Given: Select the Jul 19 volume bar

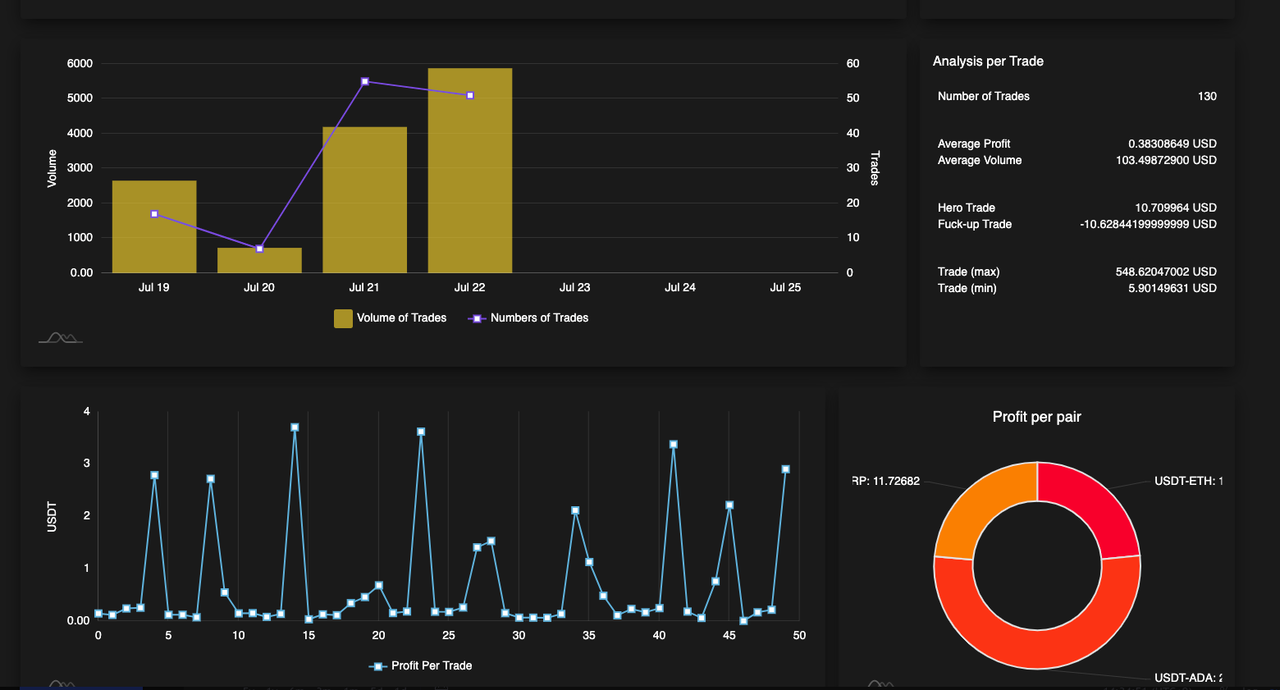Looking at the screenshot, I should (154, 227).
